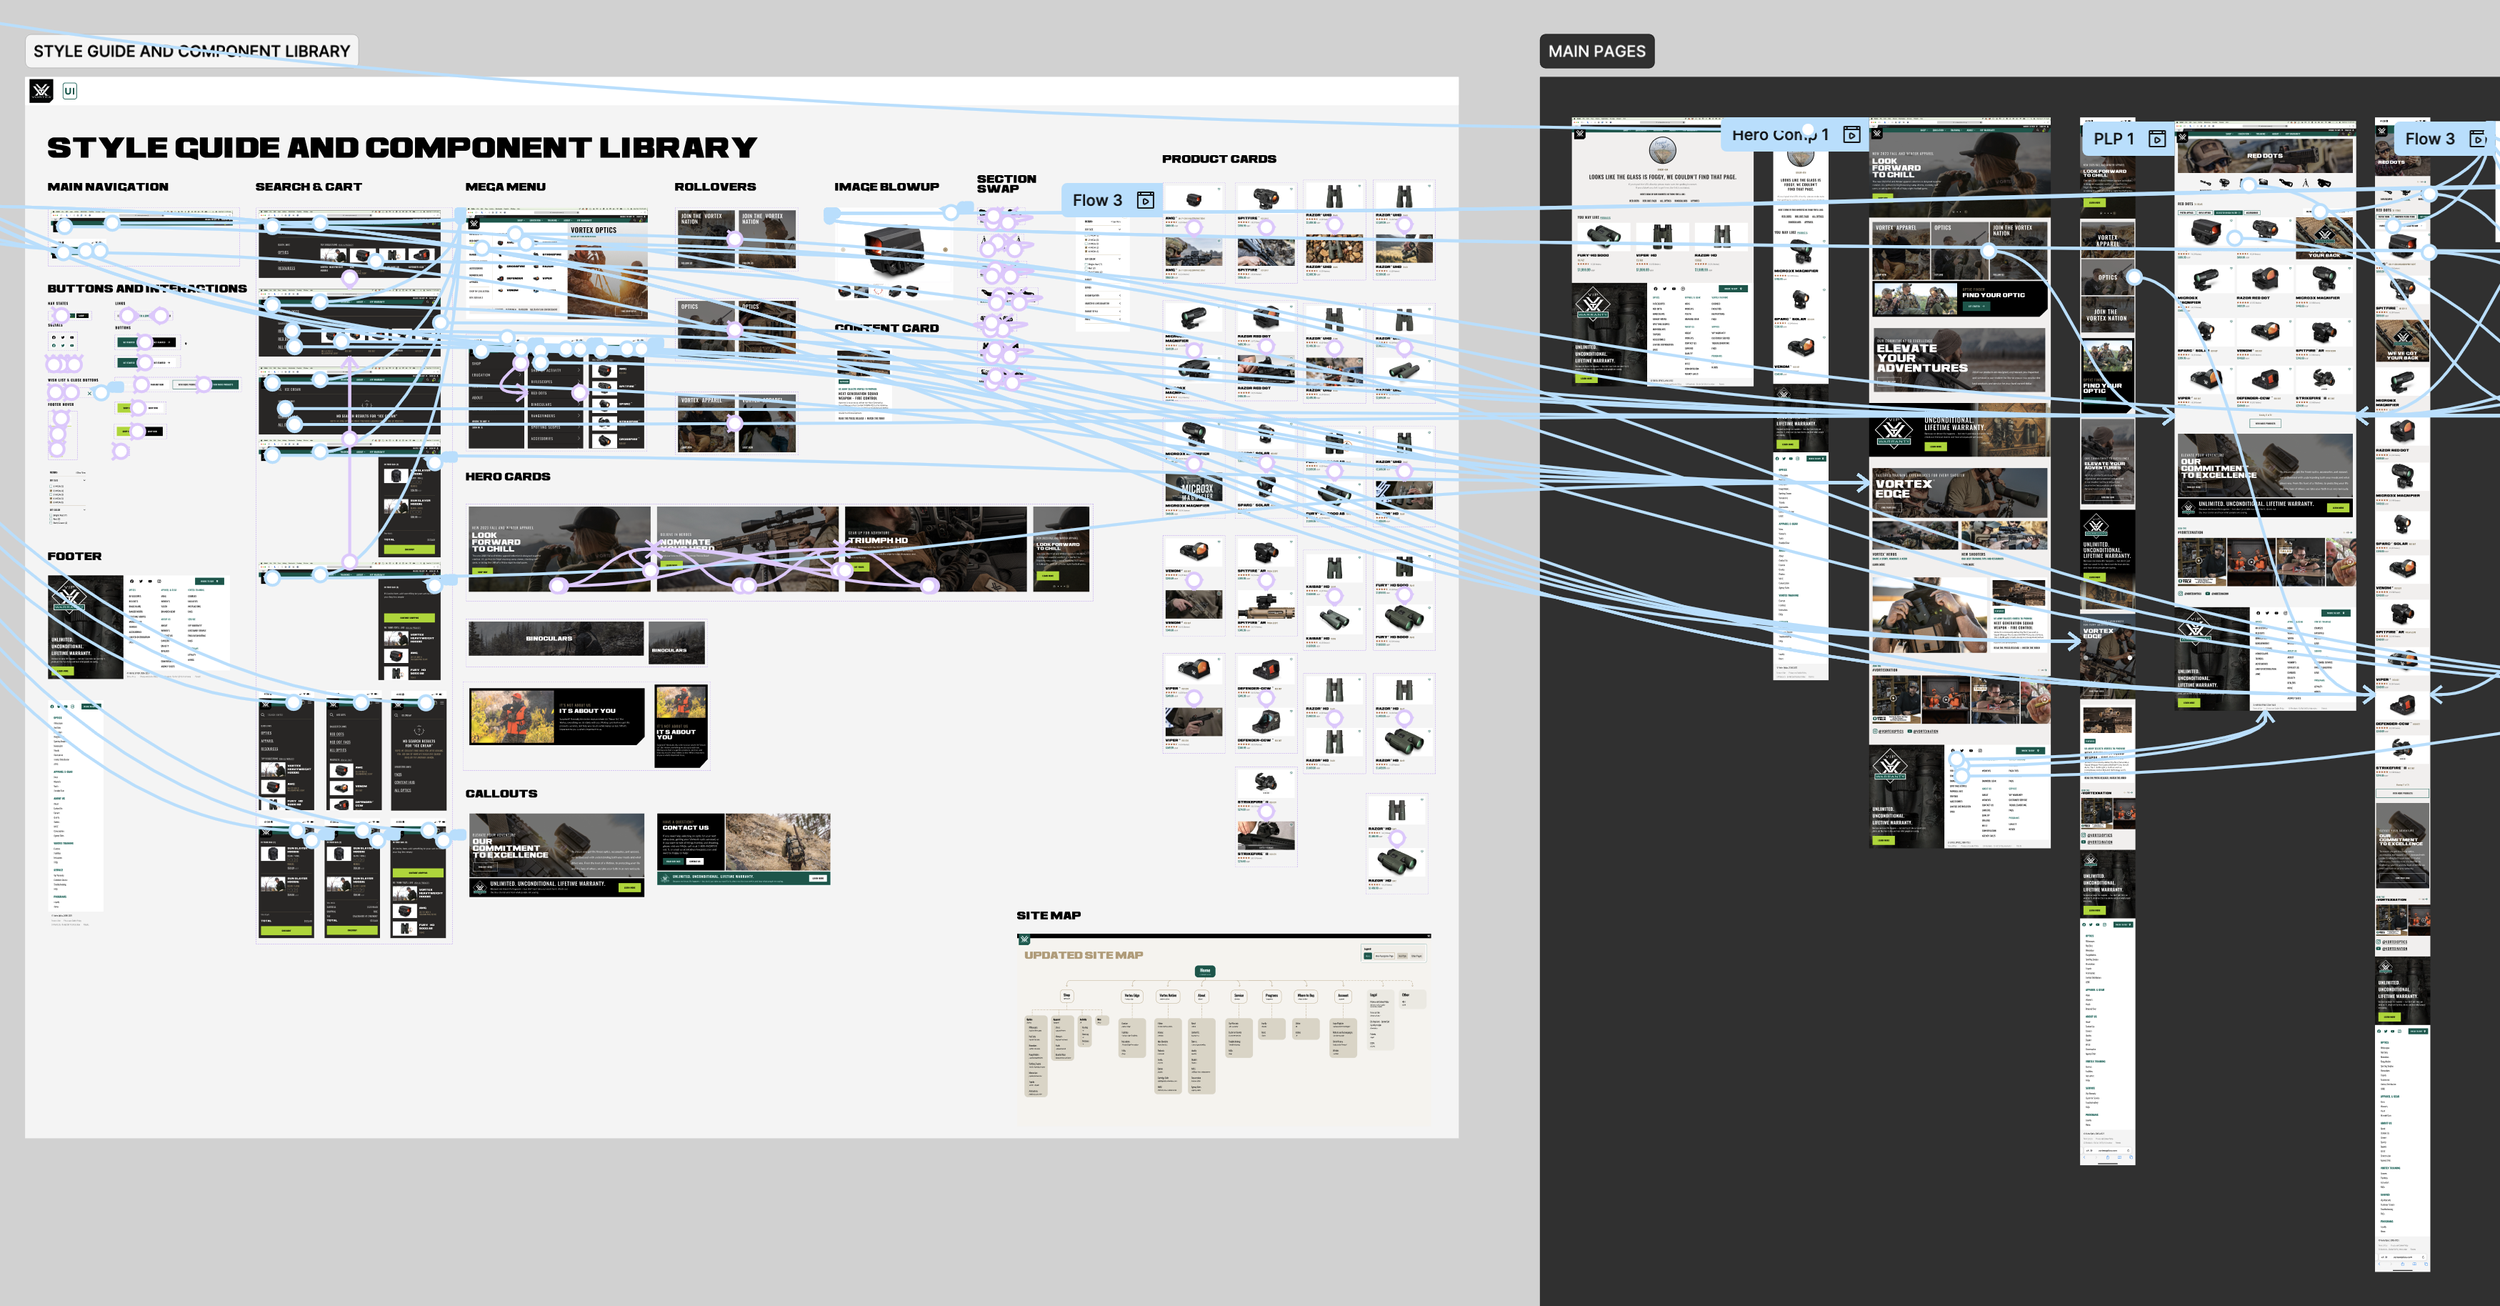Select the PLP 1 flow starting point label

2113,139
